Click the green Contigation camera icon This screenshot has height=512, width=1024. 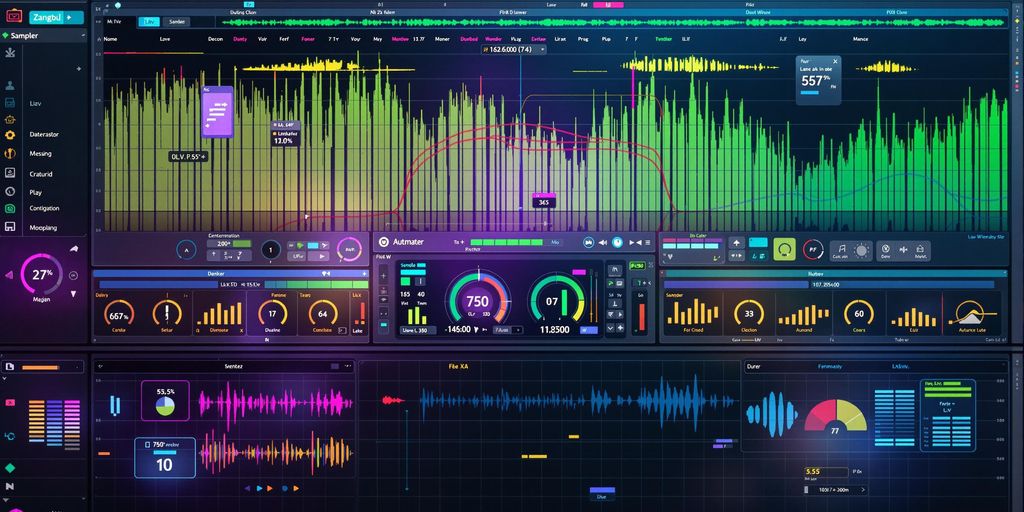(x=10, y=208)
